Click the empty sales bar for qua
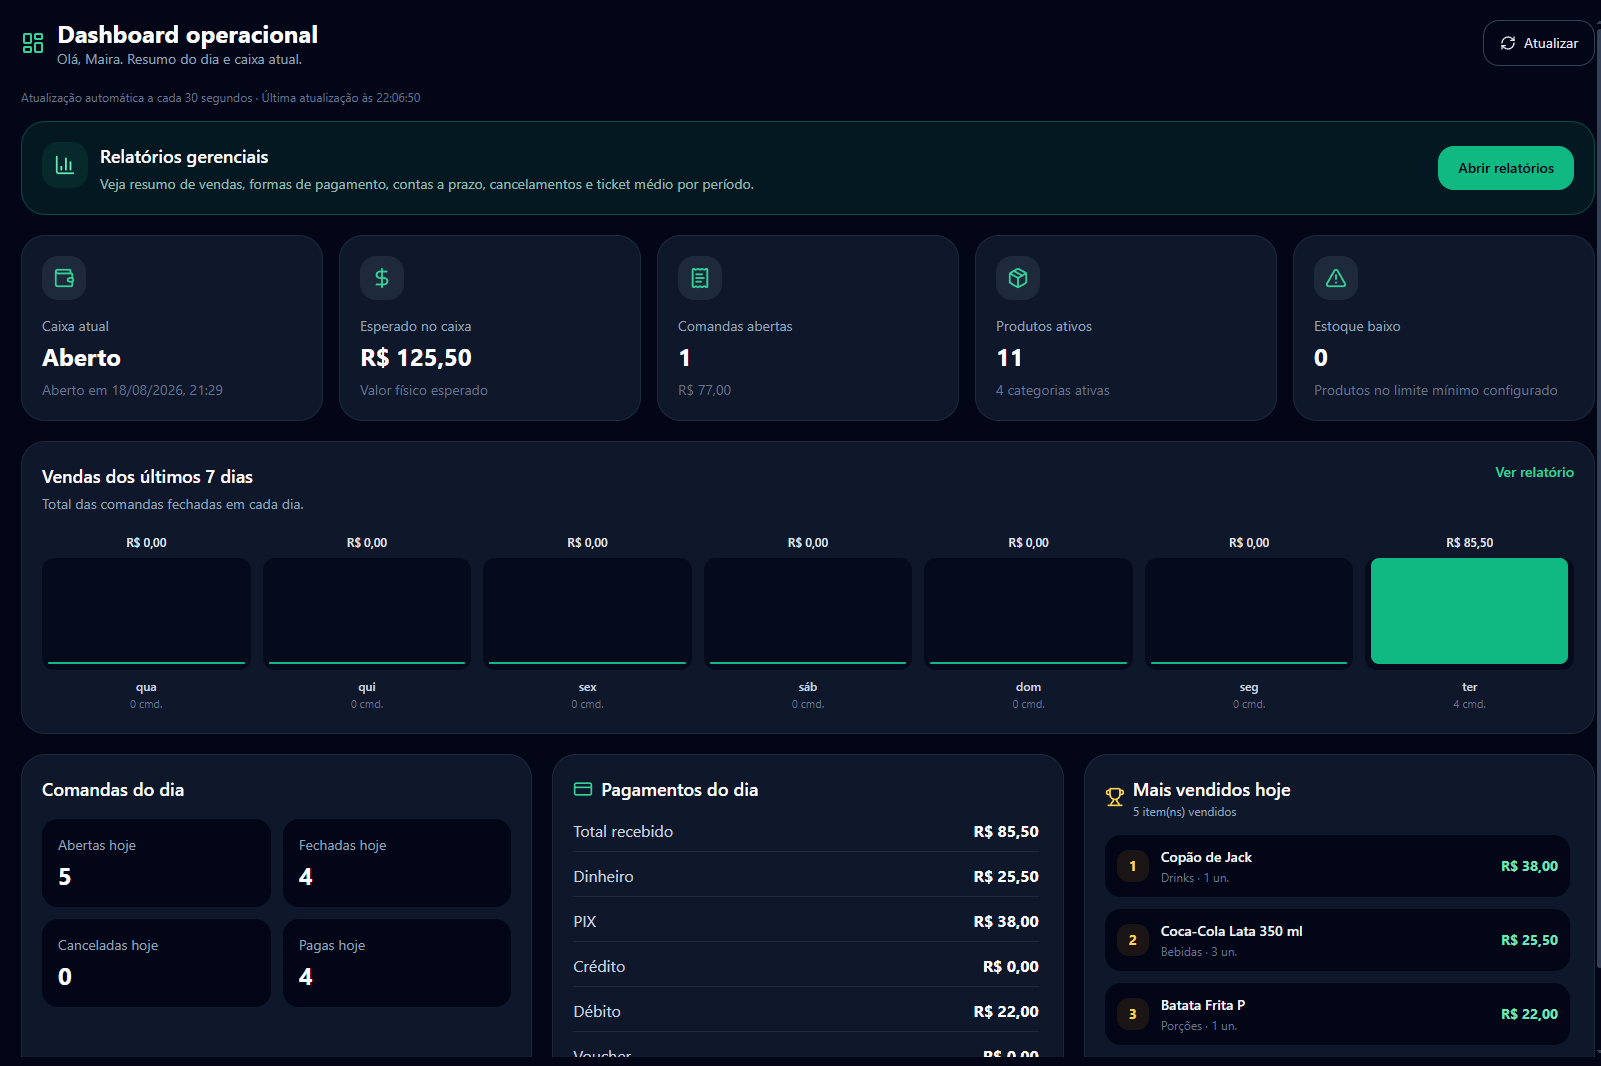1601x1066 pixels. tap(146, 612)
